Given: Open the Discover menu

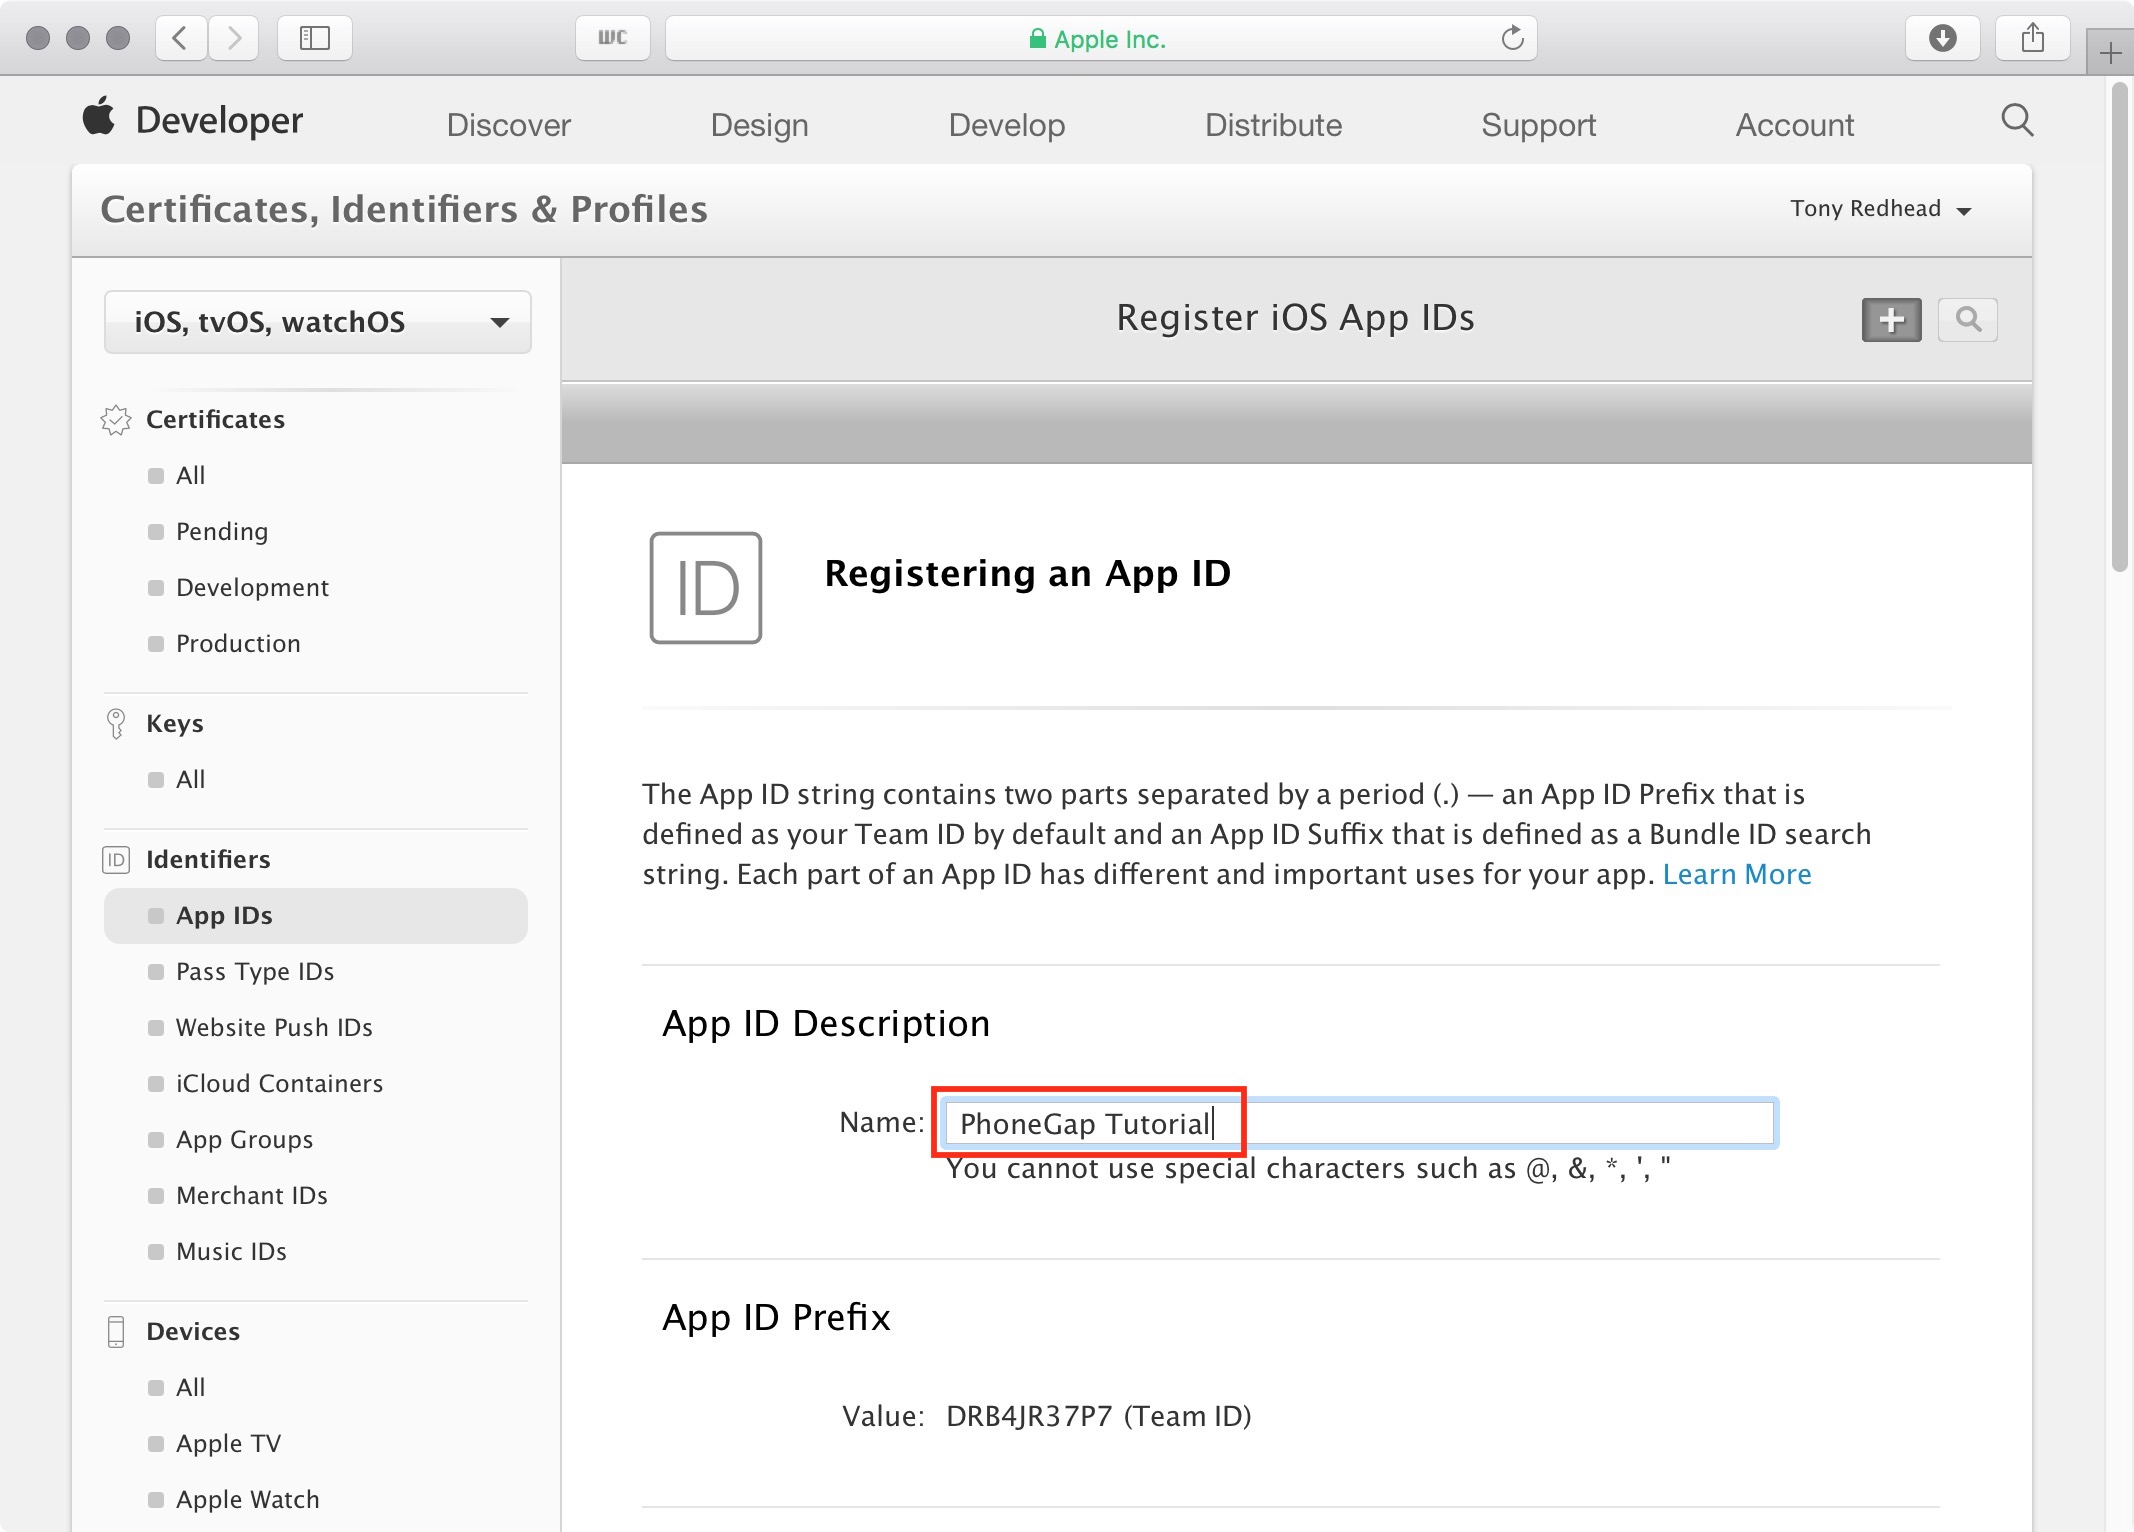Looking at the screenshot, I should pos(509,125).
